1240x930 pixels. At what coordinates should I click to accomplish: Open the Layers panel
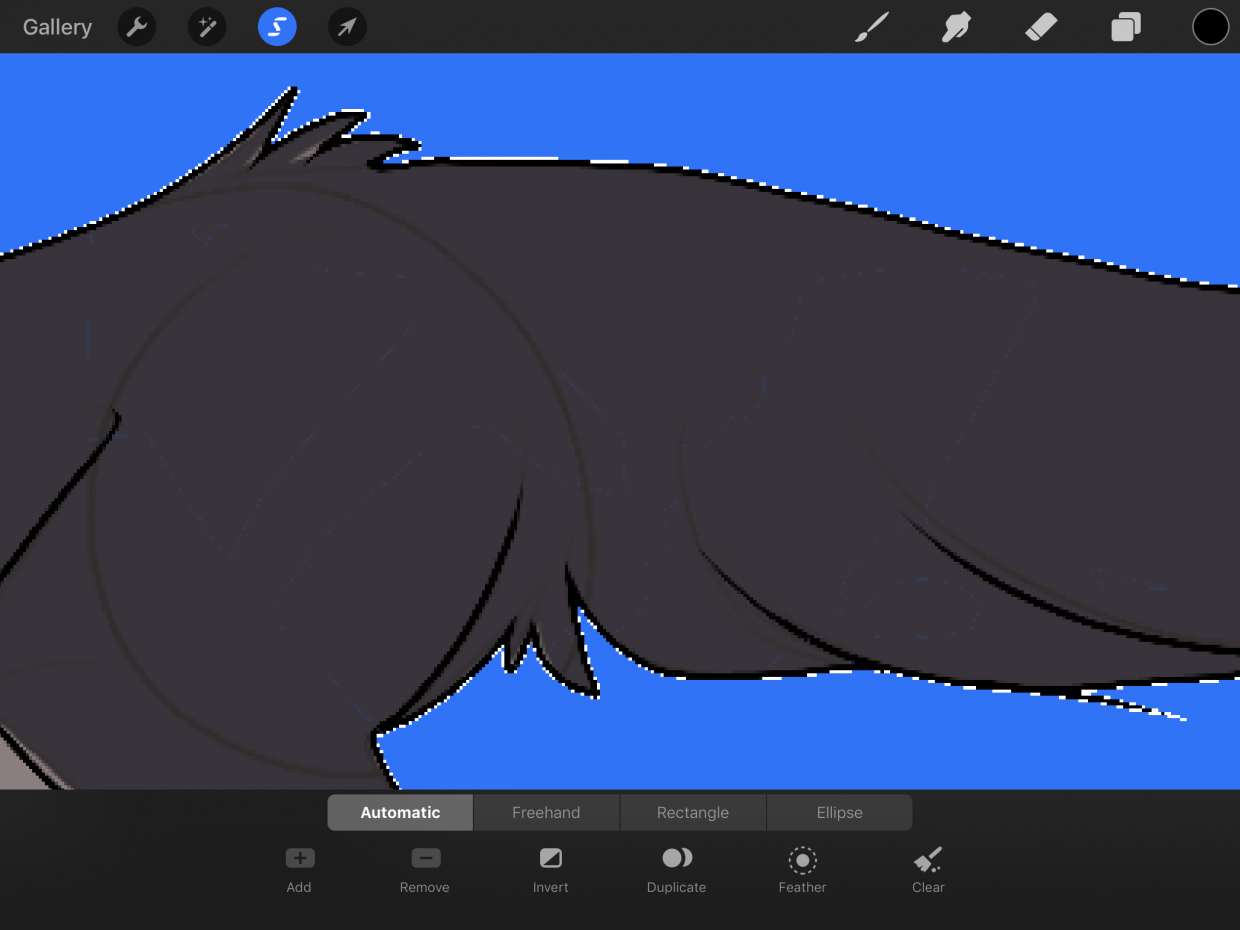[1126, 27]
